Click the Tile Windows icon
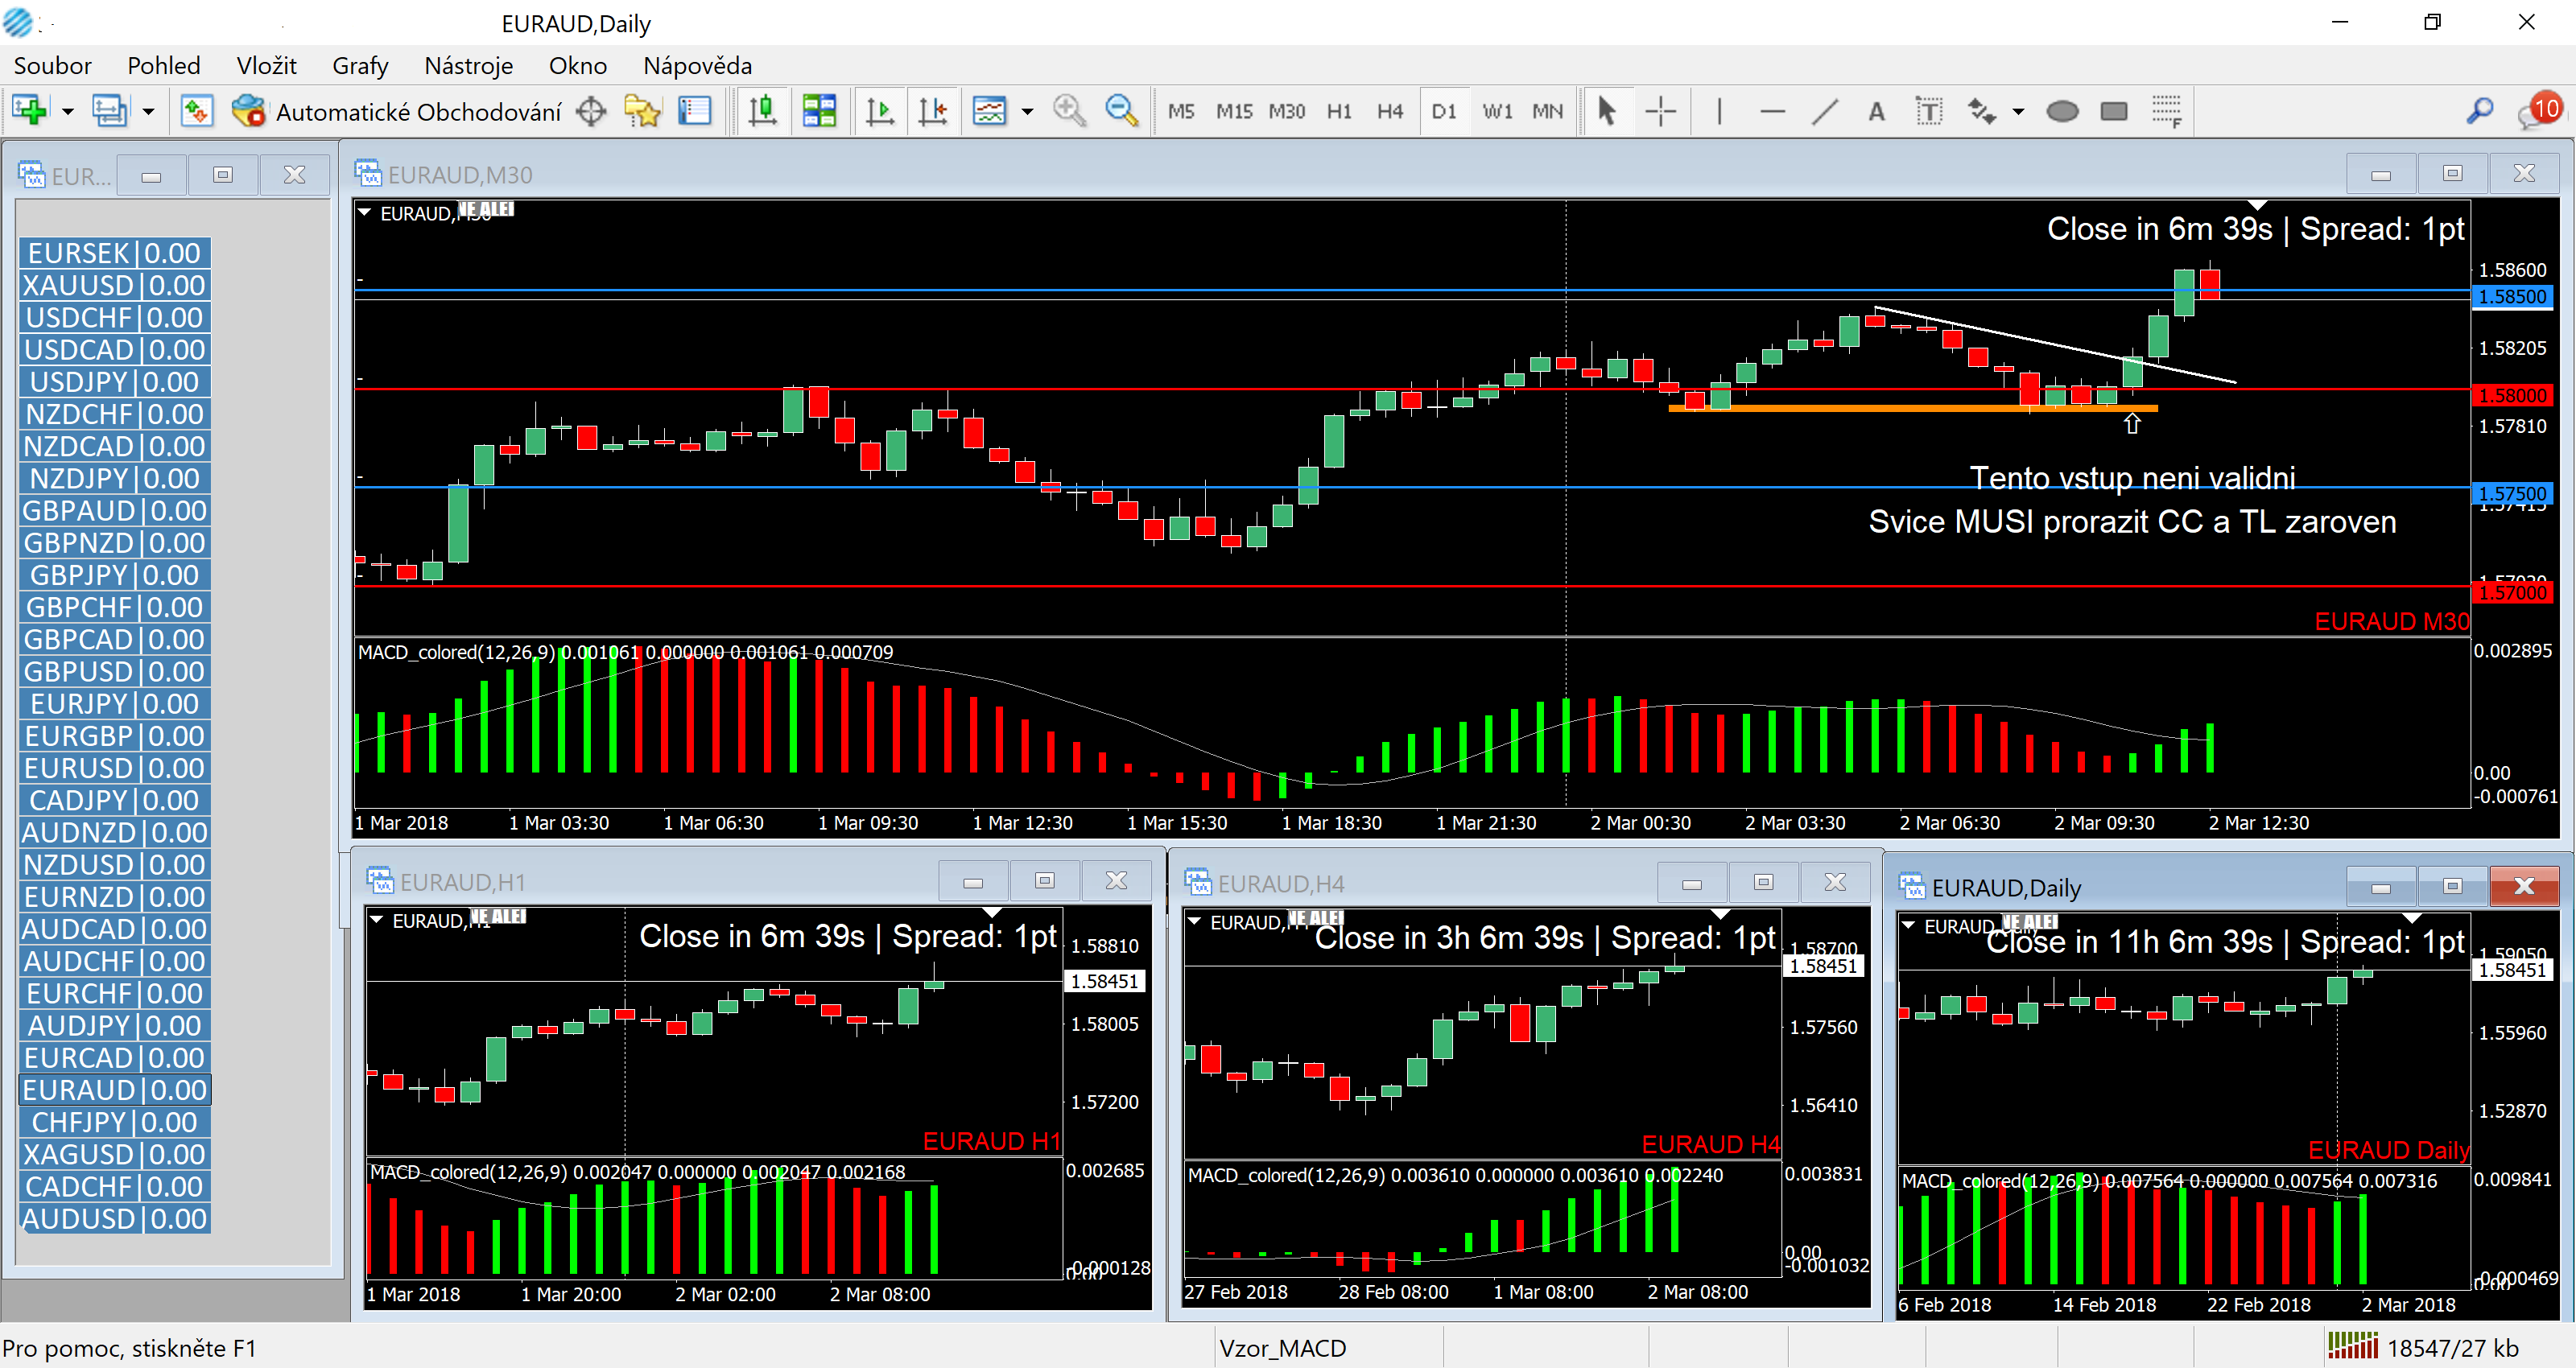The width and height of the screenshot is (2576, 1368). [x=819, y=111]
